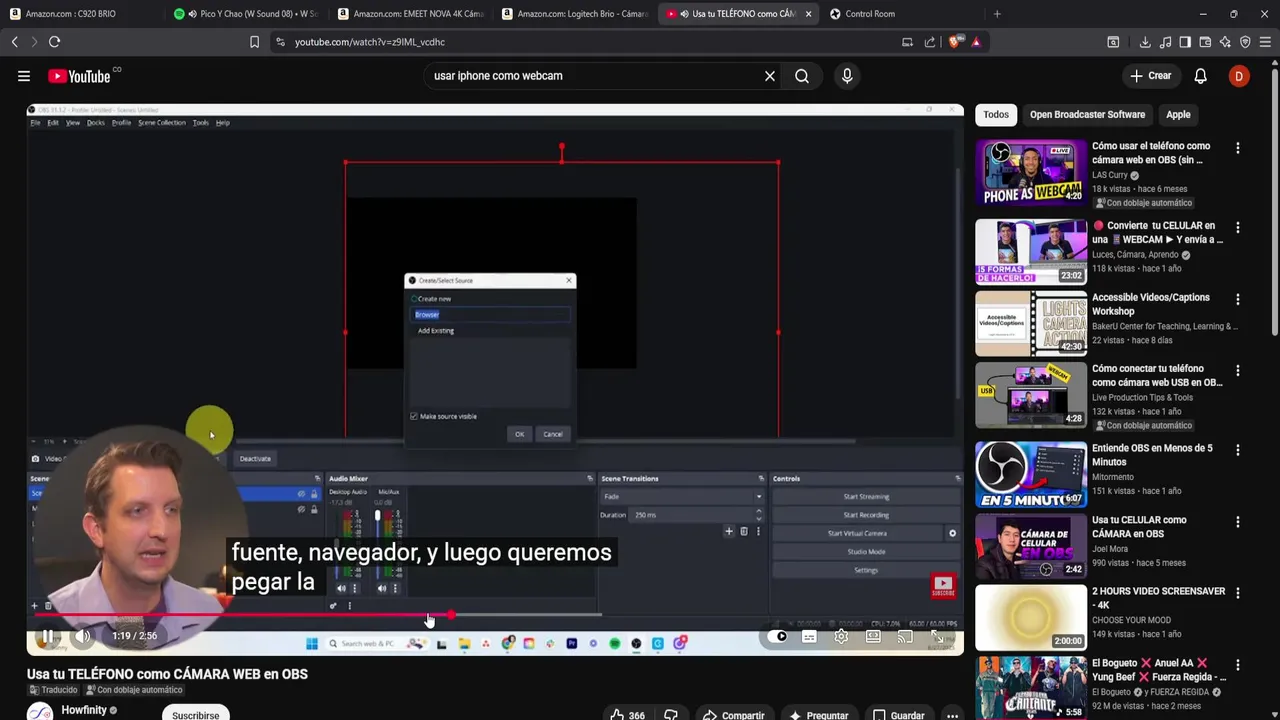Click the Crear button

click(1150, 76)
